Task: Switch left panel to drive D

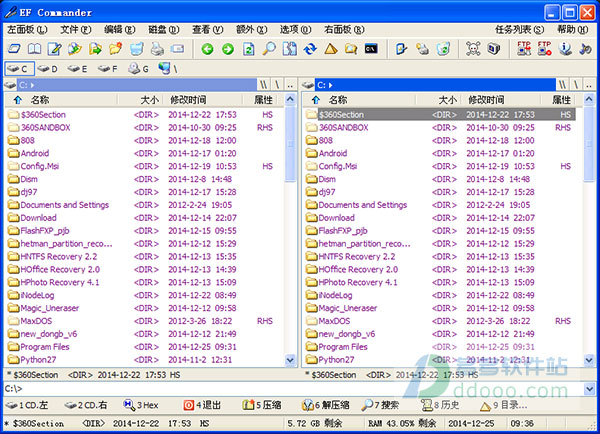Action: click(x=49, y=69)
